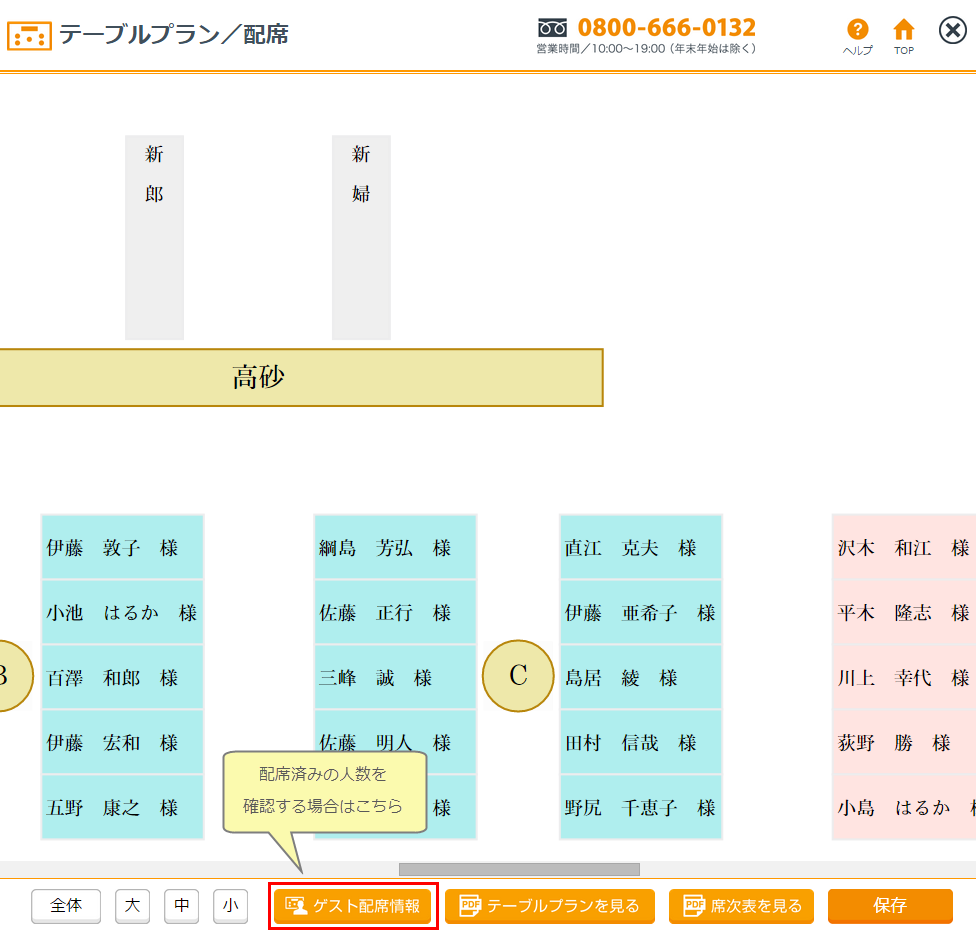View table plan PDF (テーブルプランを見る)
Screen dimensions: 976x939
point(549,906)
